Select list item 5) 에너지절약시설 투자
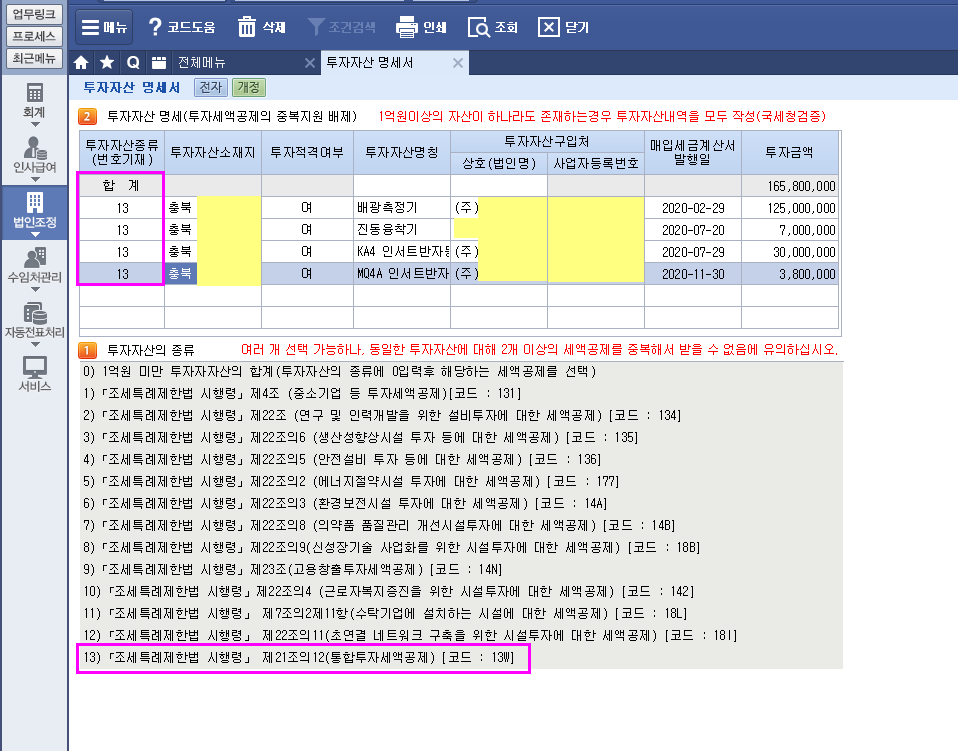 pyautogui.click(x=351, y=482)
